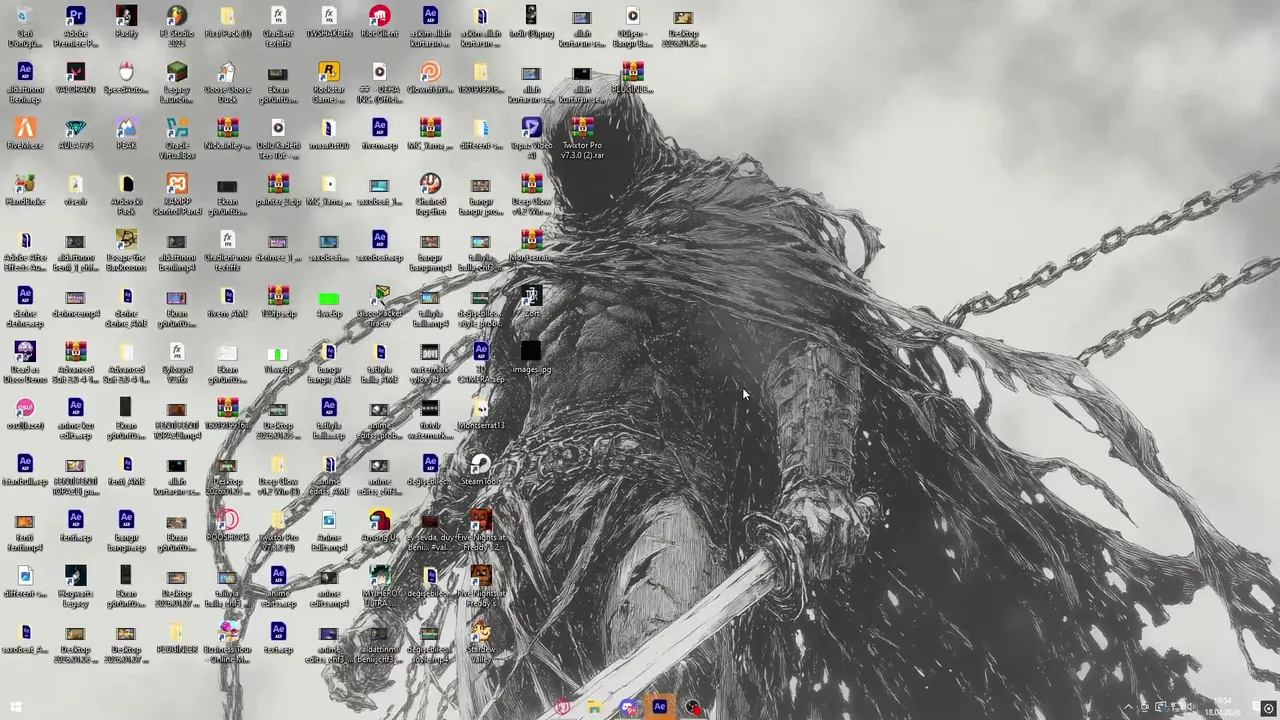This screenshot has width=1280, height=720.
Task: Launch MY HERO ULTRA shortcut
Action: pos(379,587)
